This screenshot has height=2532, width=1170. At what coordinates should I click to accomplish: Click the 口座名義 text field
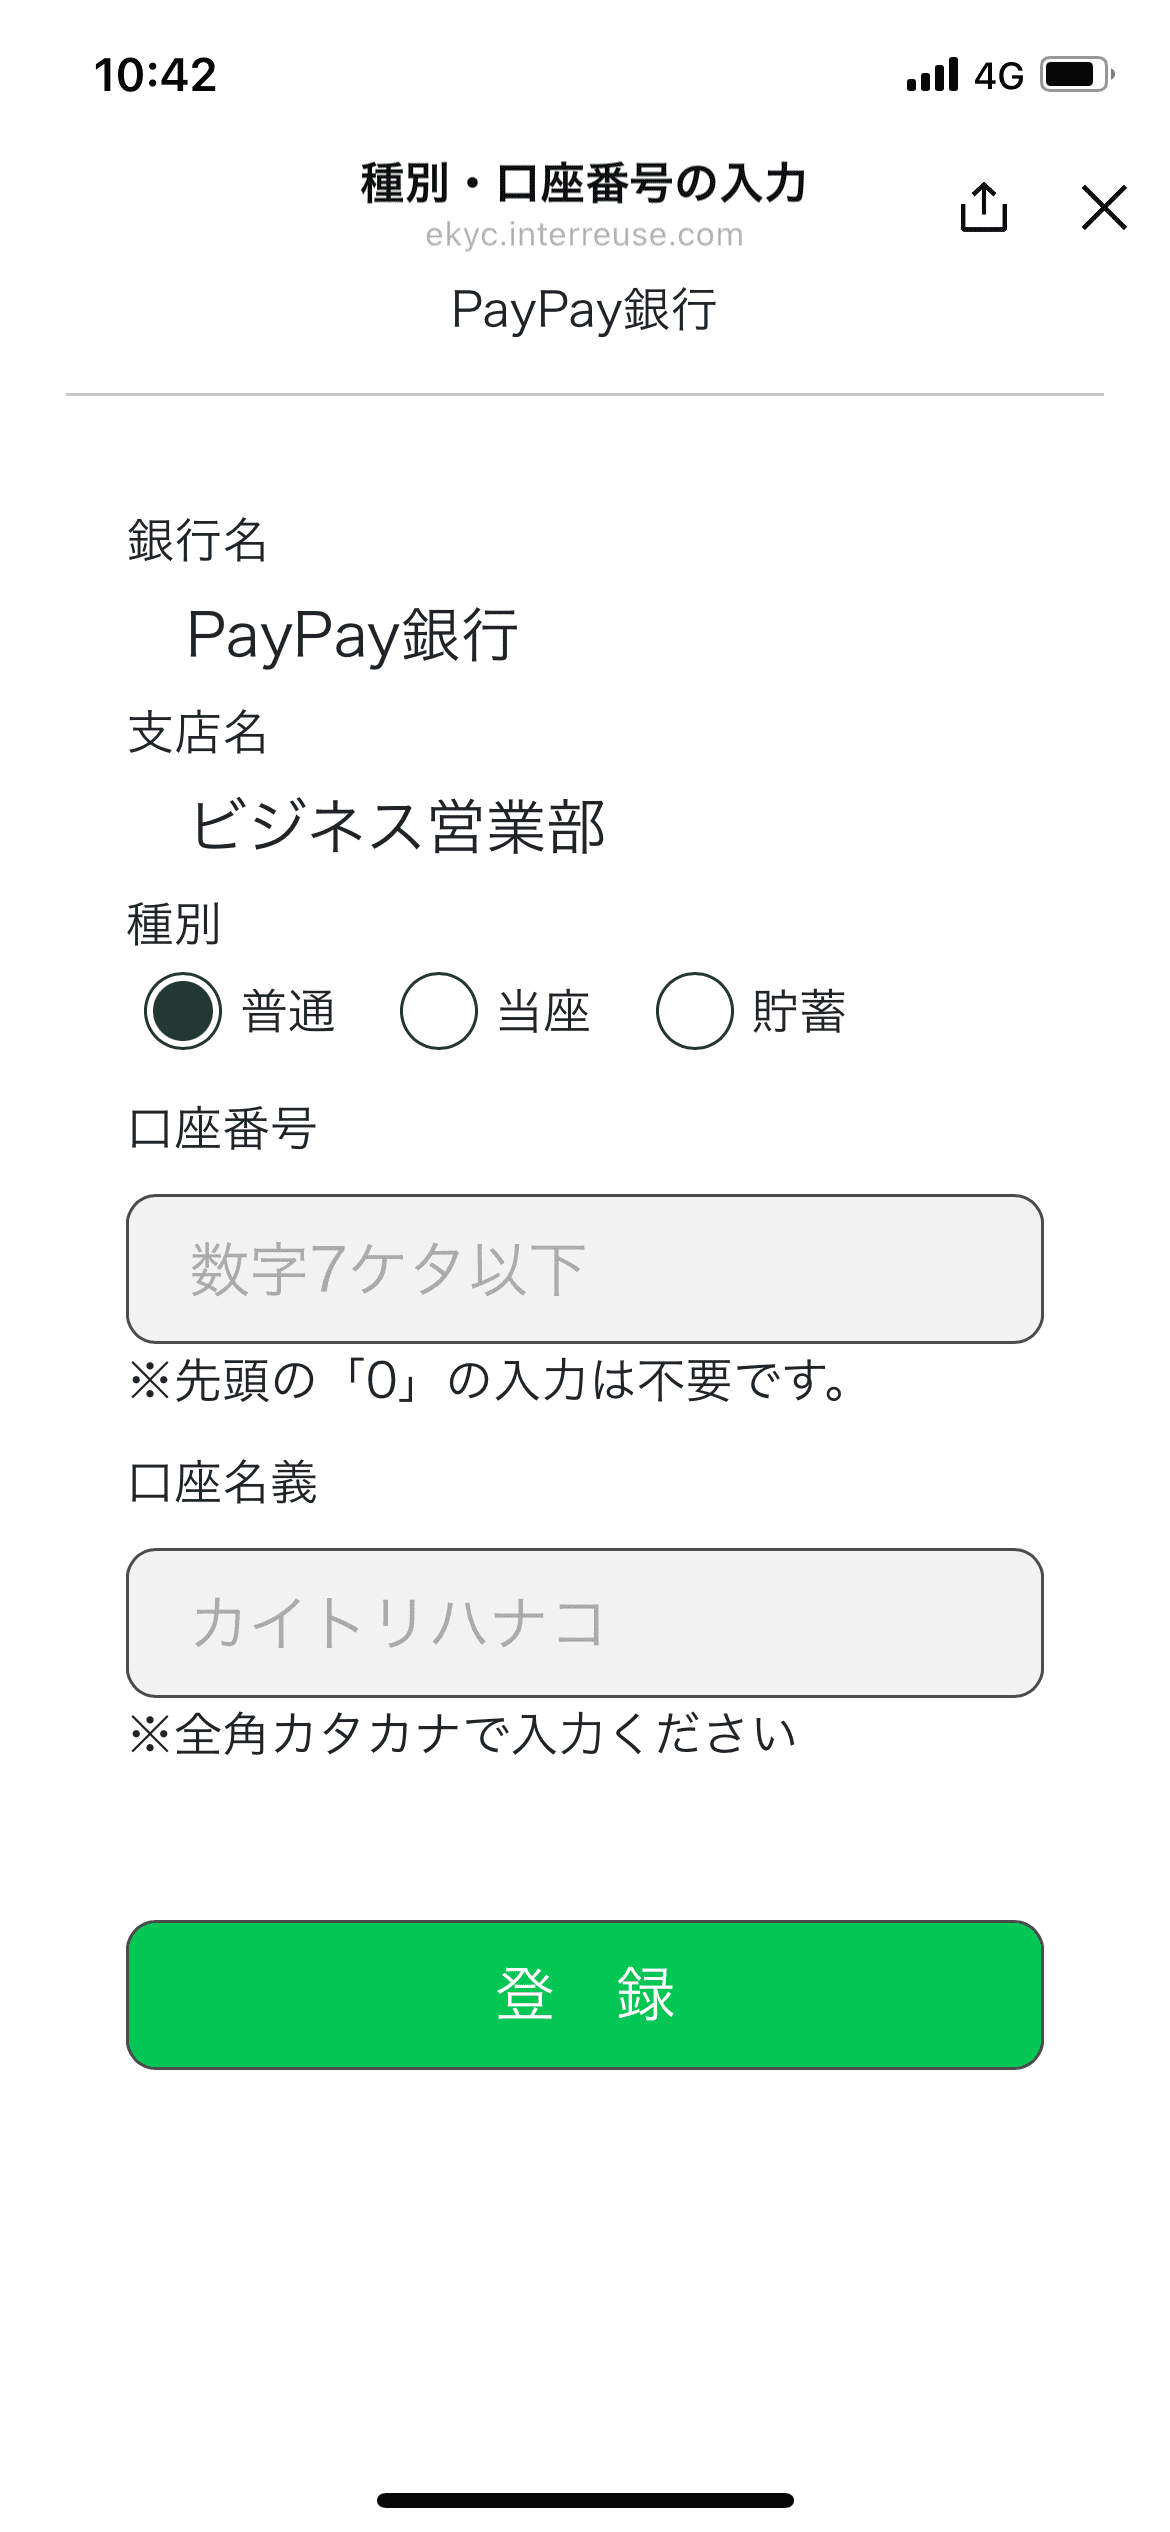click(x=585, y=1623)
